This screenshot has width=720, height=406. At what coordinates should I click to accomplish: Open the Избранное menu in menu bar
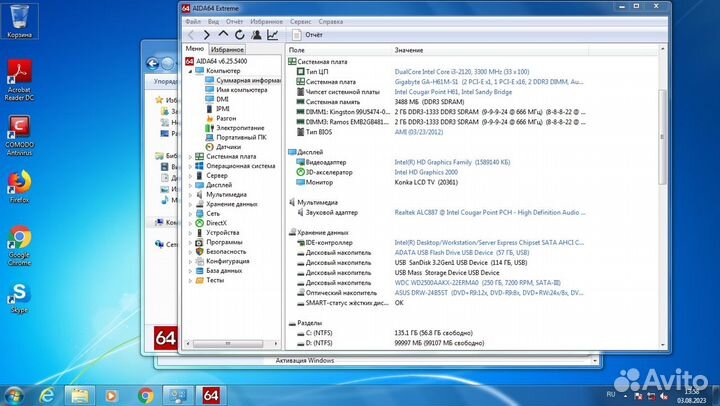[266, 22]
